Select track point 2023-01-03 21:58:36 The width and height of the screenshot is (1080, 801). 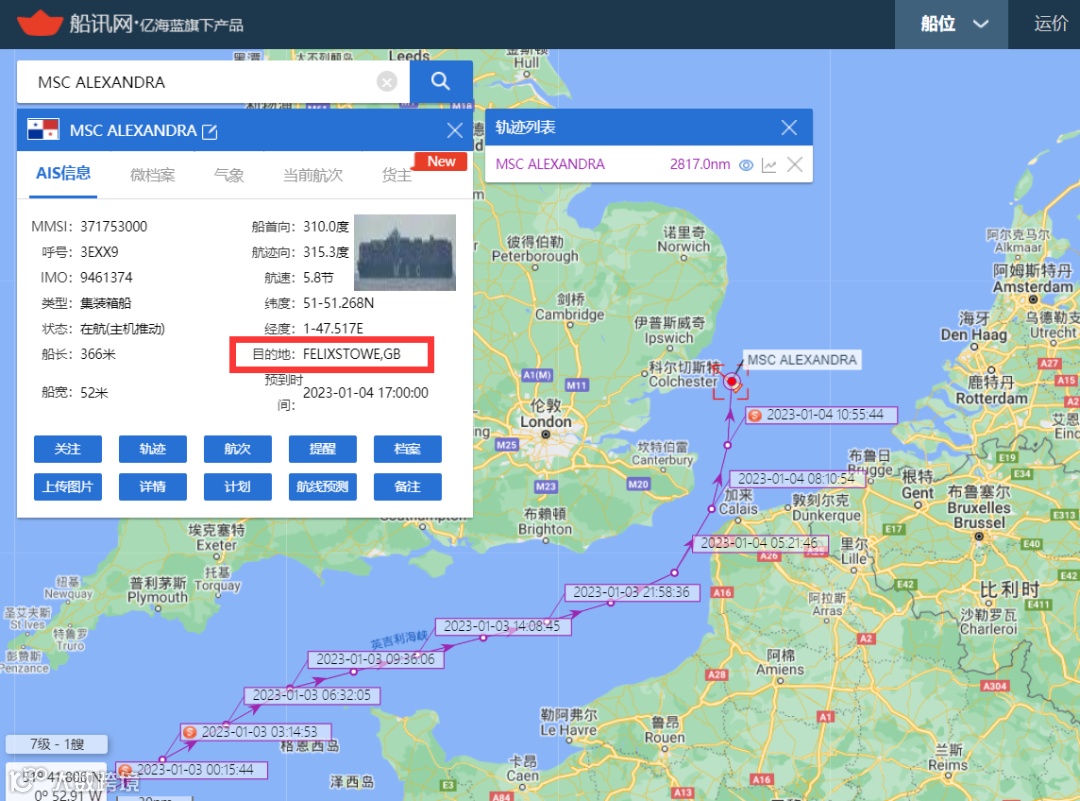tap(631, 592)
